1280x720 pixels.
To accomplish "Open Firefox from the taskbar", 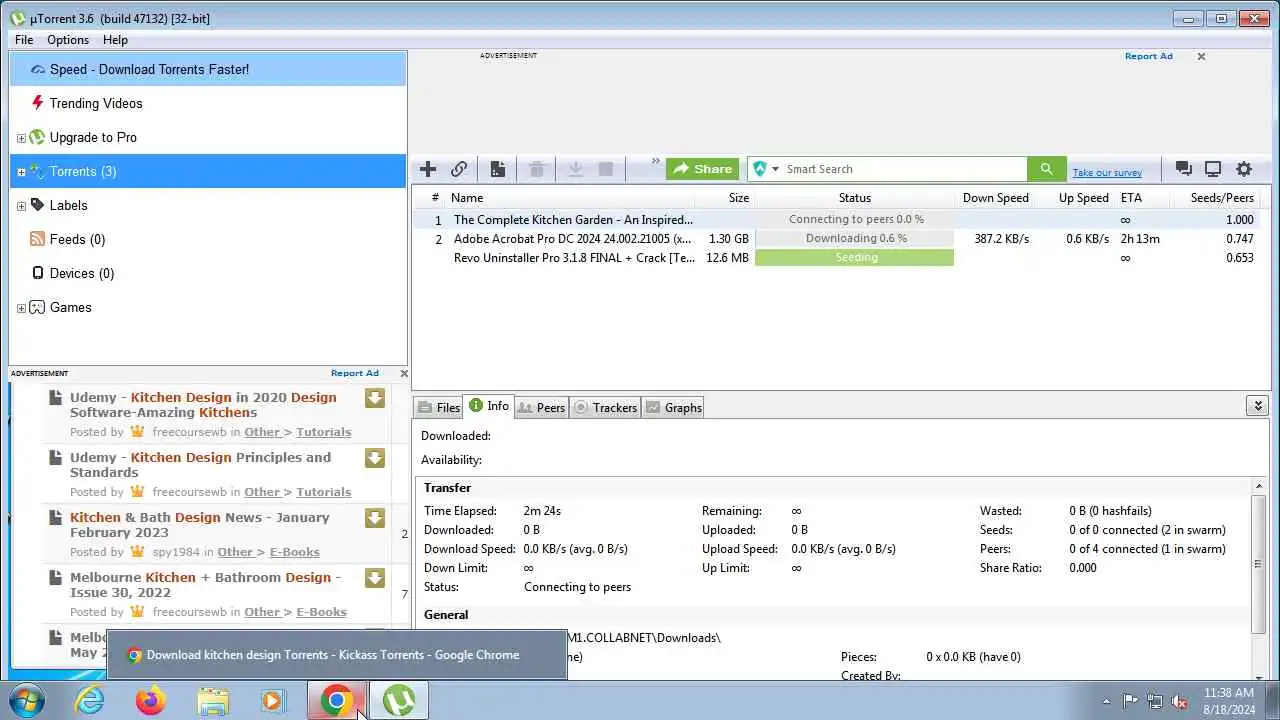I will pos(151,700).
